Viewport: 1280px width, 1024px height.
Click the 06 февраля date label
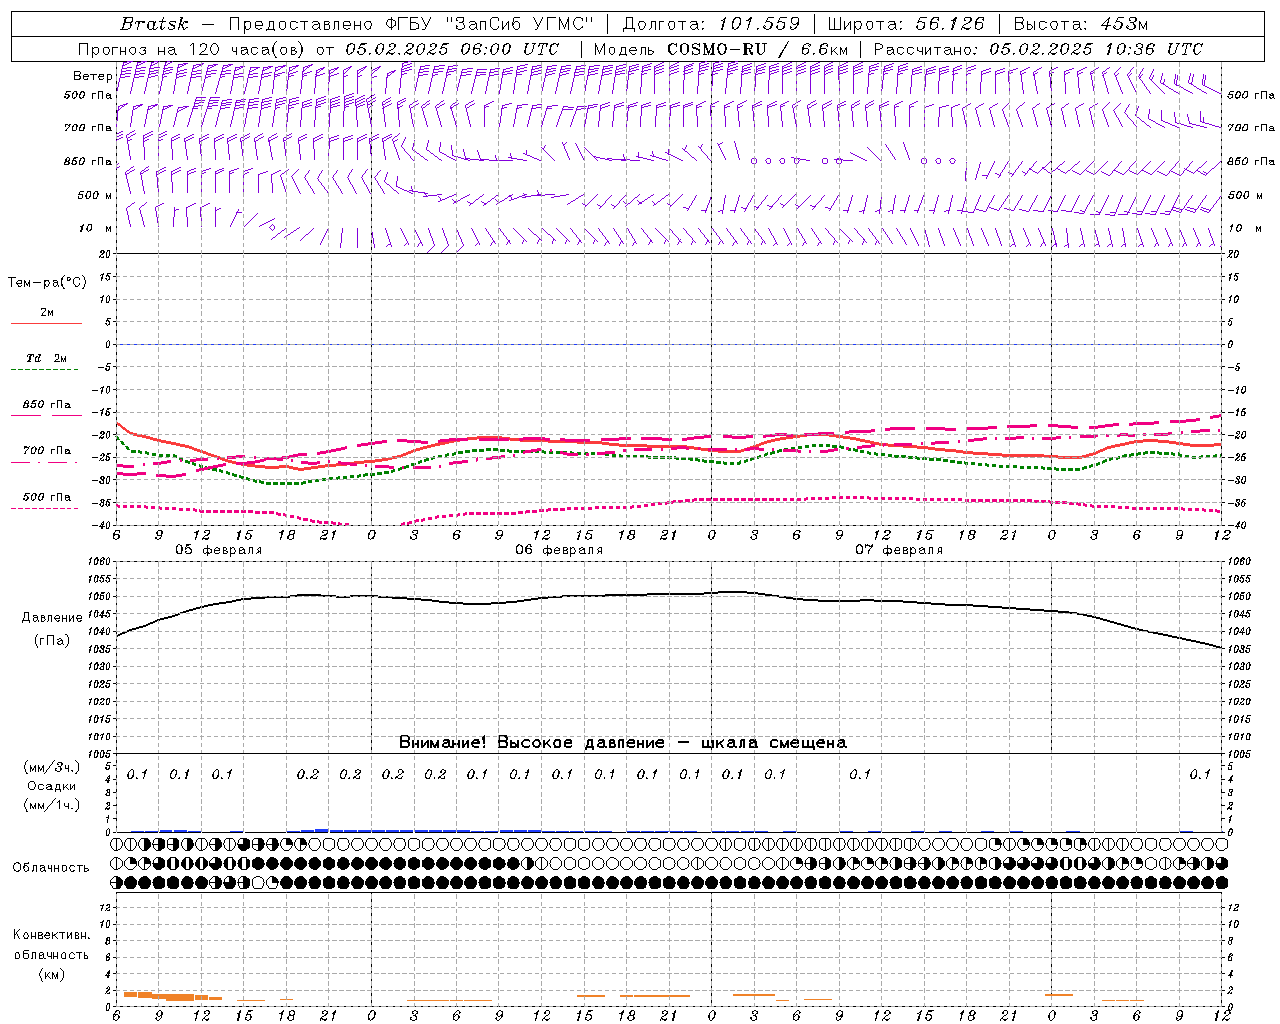[x=559, y=550]
